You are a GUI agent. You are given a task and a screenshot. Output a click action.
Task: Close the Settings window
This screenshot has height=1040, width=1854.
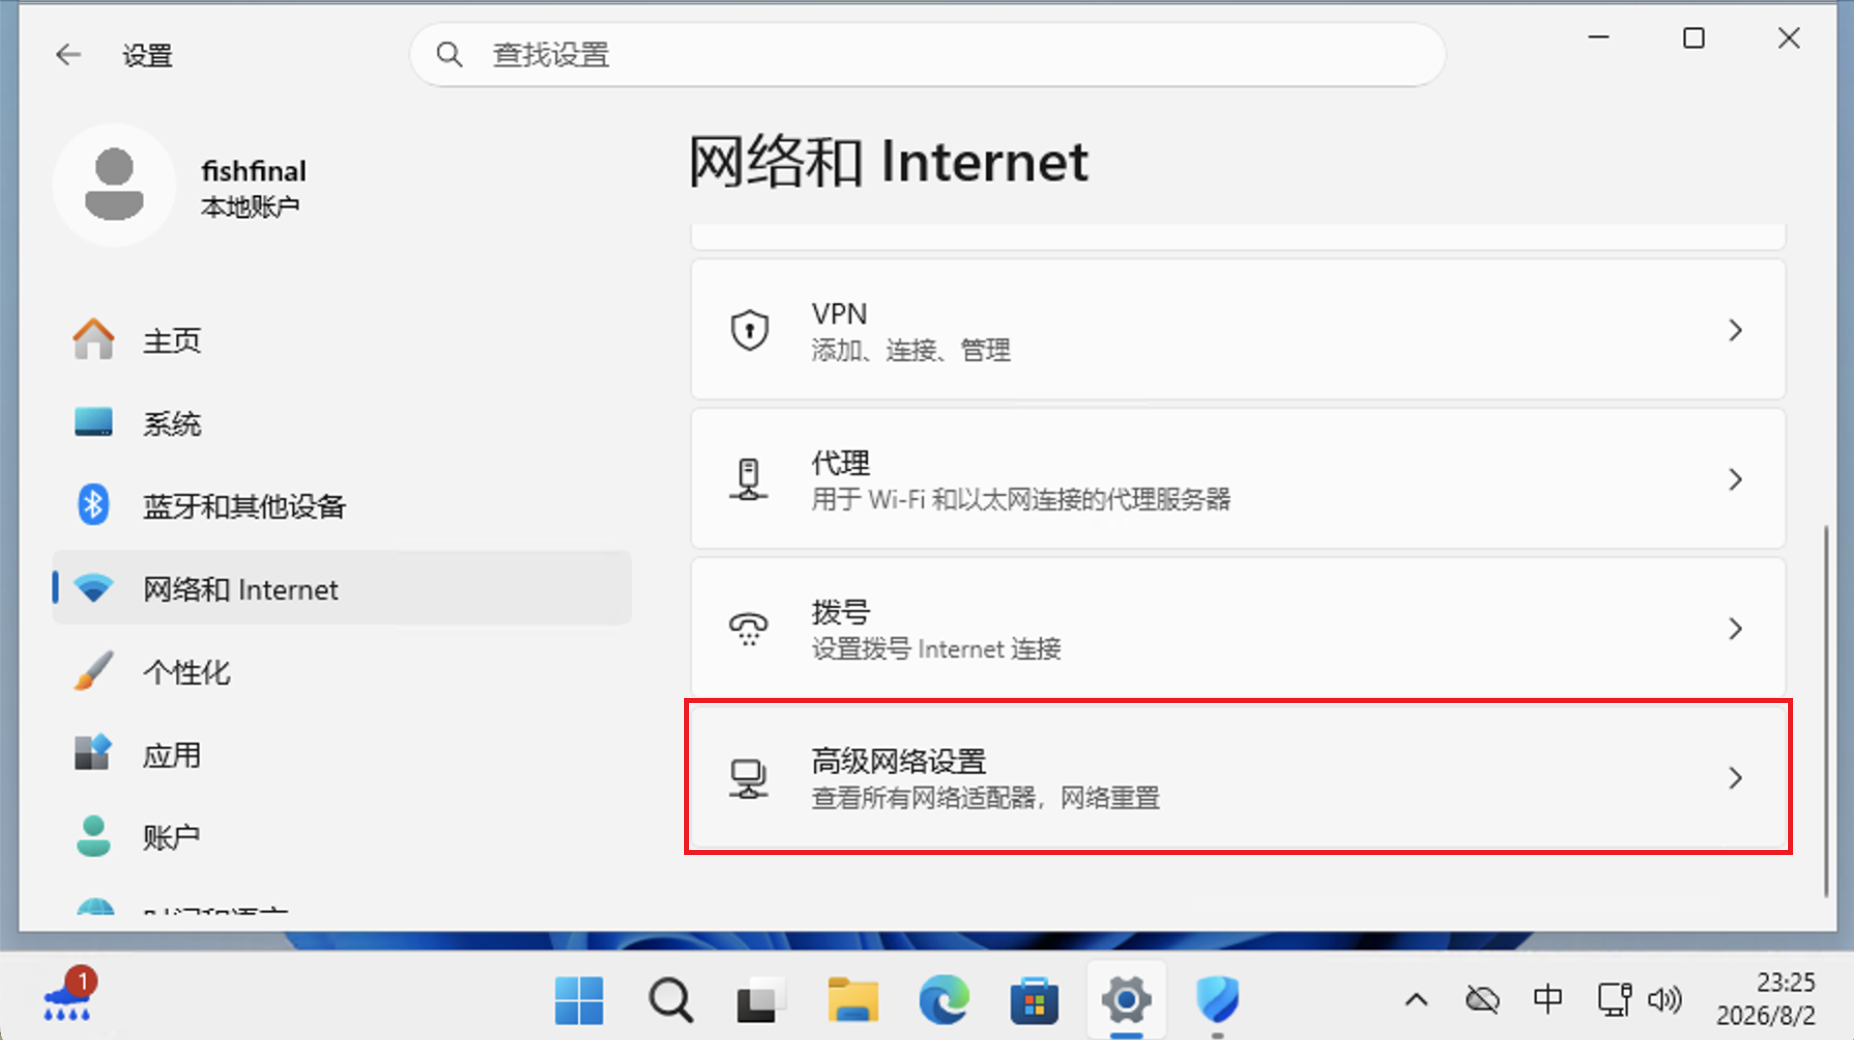[1789, 38]
